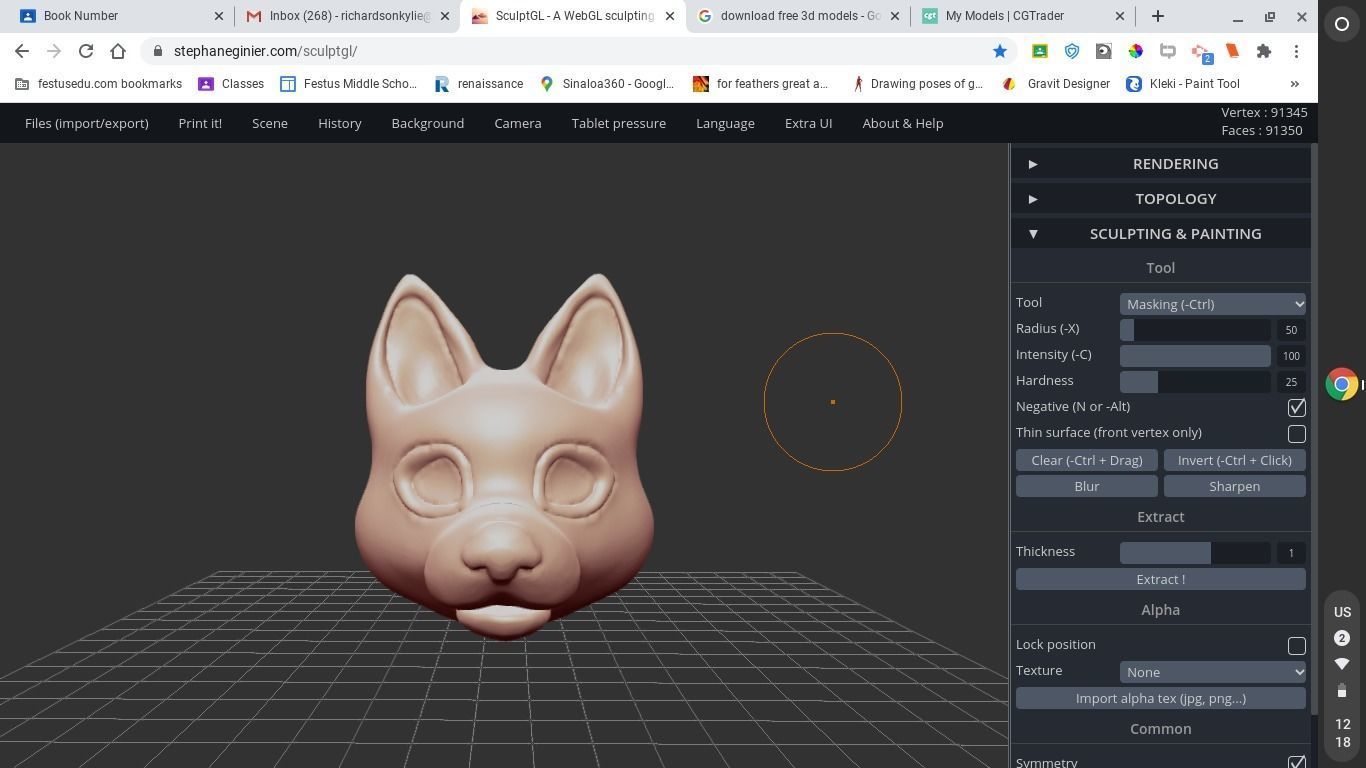Expand the RENDERING section
This screenshot has height=768, width=1366.
click(x=1161, y=164)
